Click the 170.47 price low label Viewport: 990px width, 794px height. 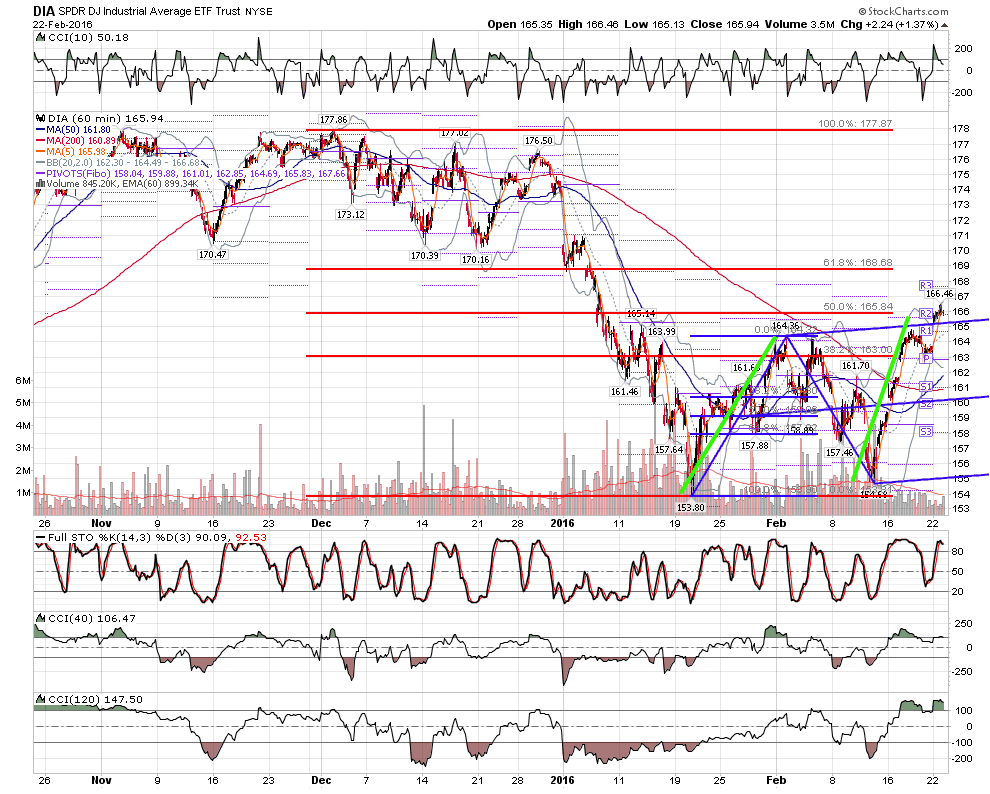coord(212,255)
